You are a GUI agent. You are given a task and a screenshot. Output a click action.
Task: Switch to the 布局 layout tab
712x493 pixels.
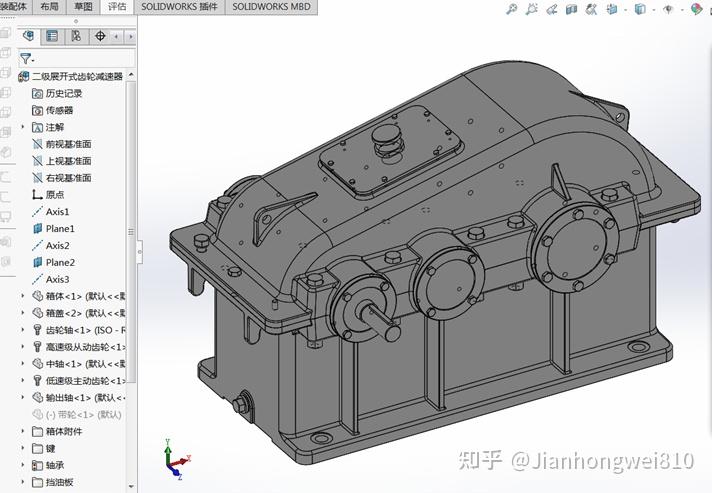point(49,6)
